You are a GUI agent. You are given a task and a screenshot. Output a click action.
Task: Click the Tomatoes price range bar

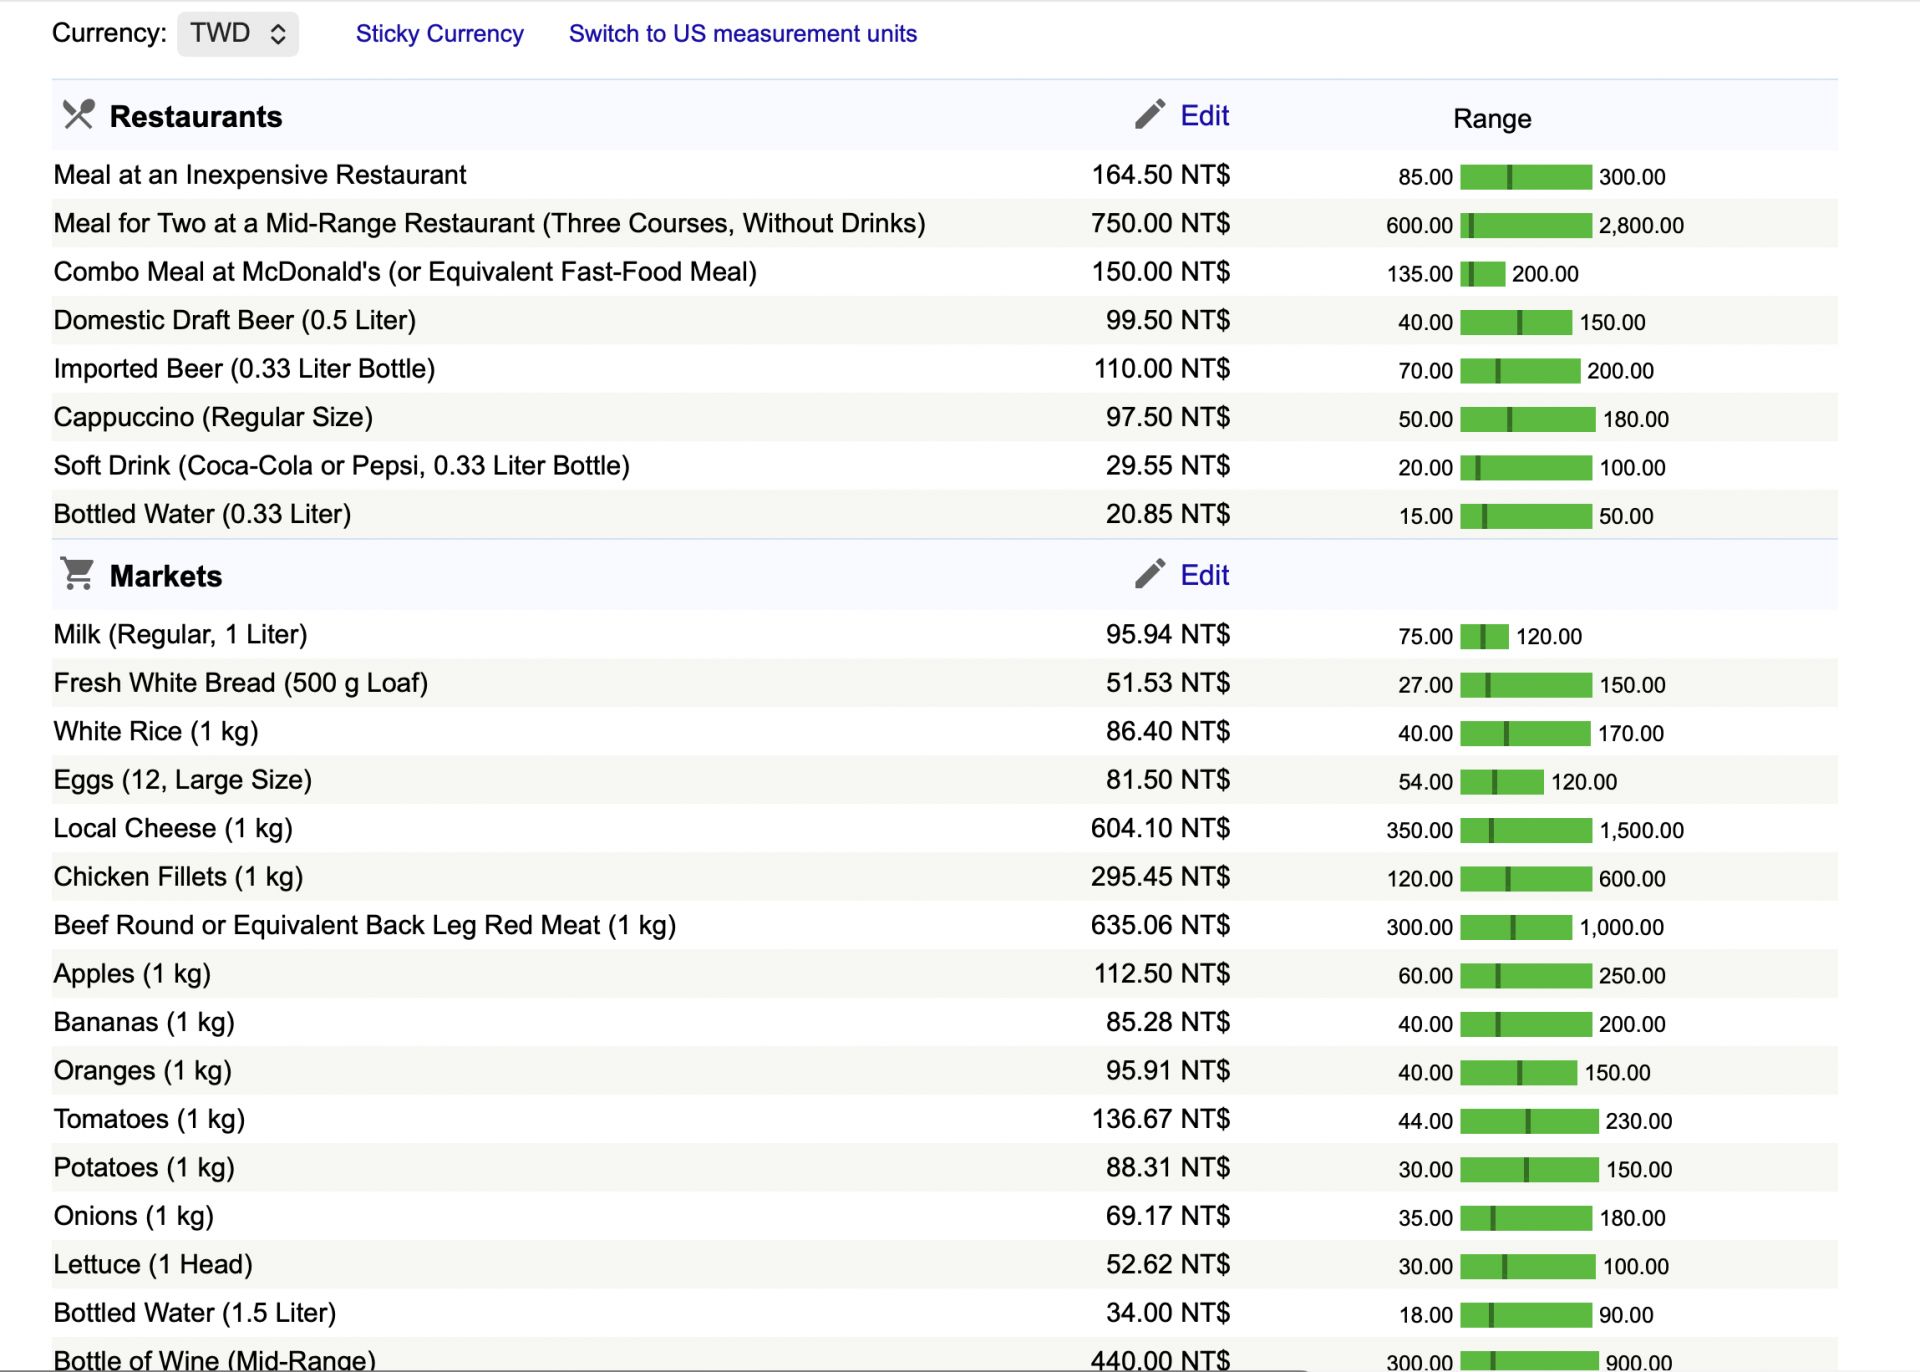coord(1528,1122)
